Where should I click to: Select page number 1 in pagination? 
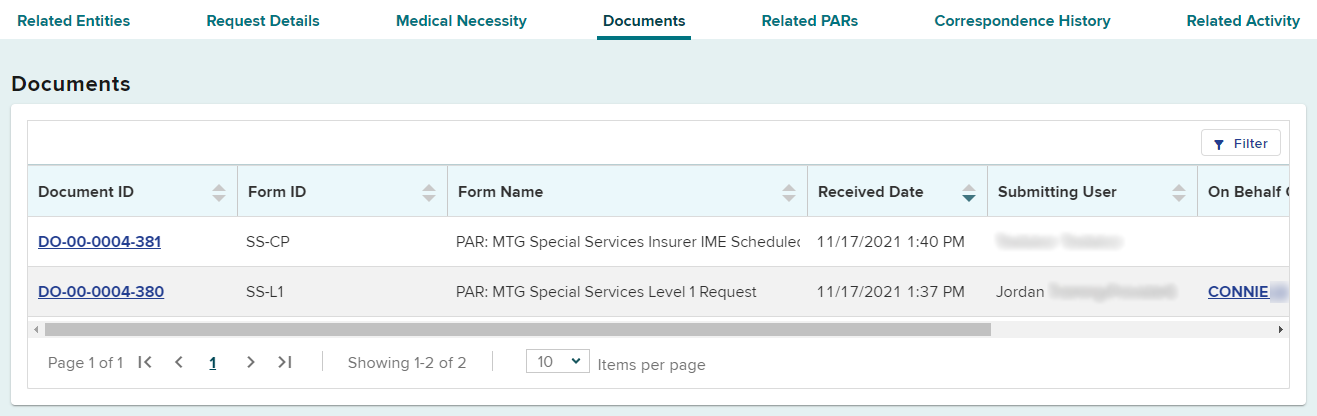click(x=213, y=363)
